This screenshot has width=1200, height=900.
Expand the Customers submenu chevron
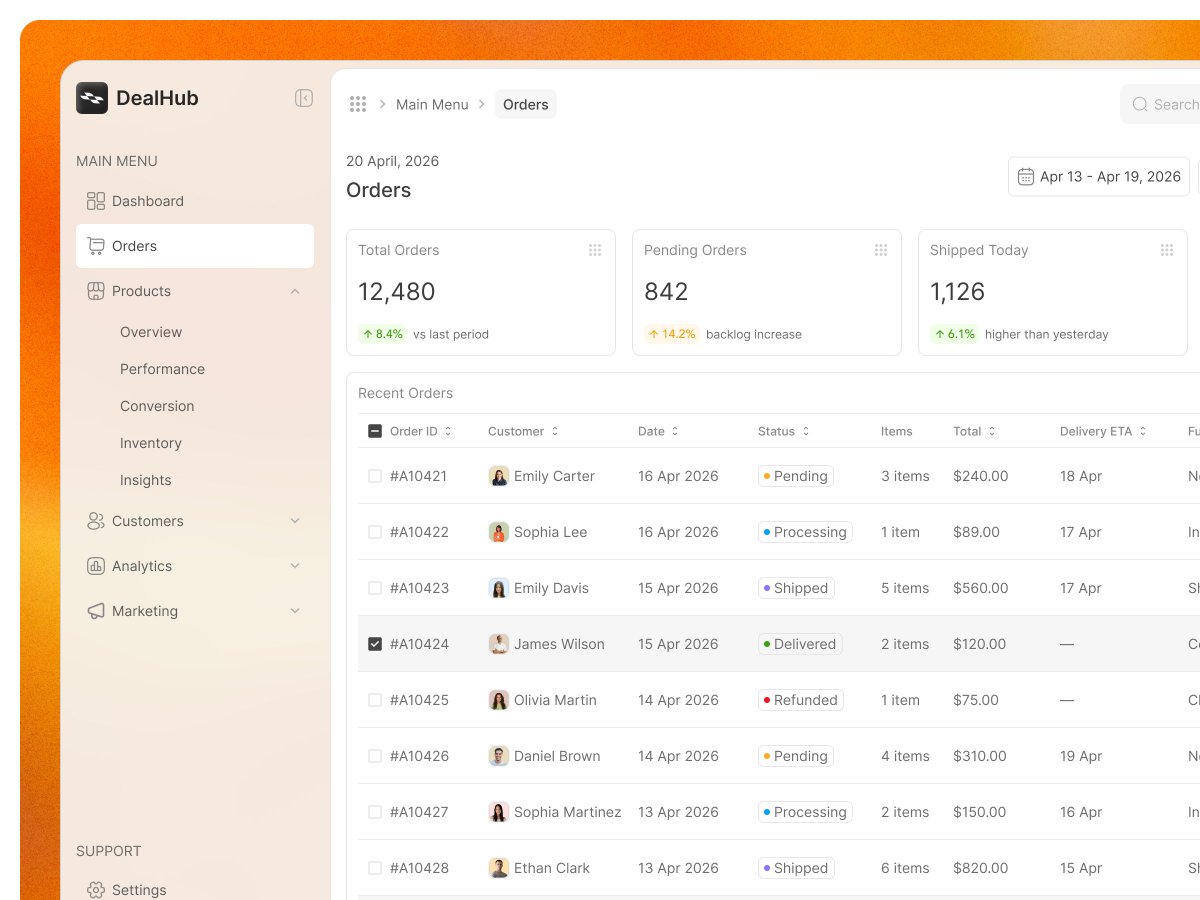tap(295, 521)
